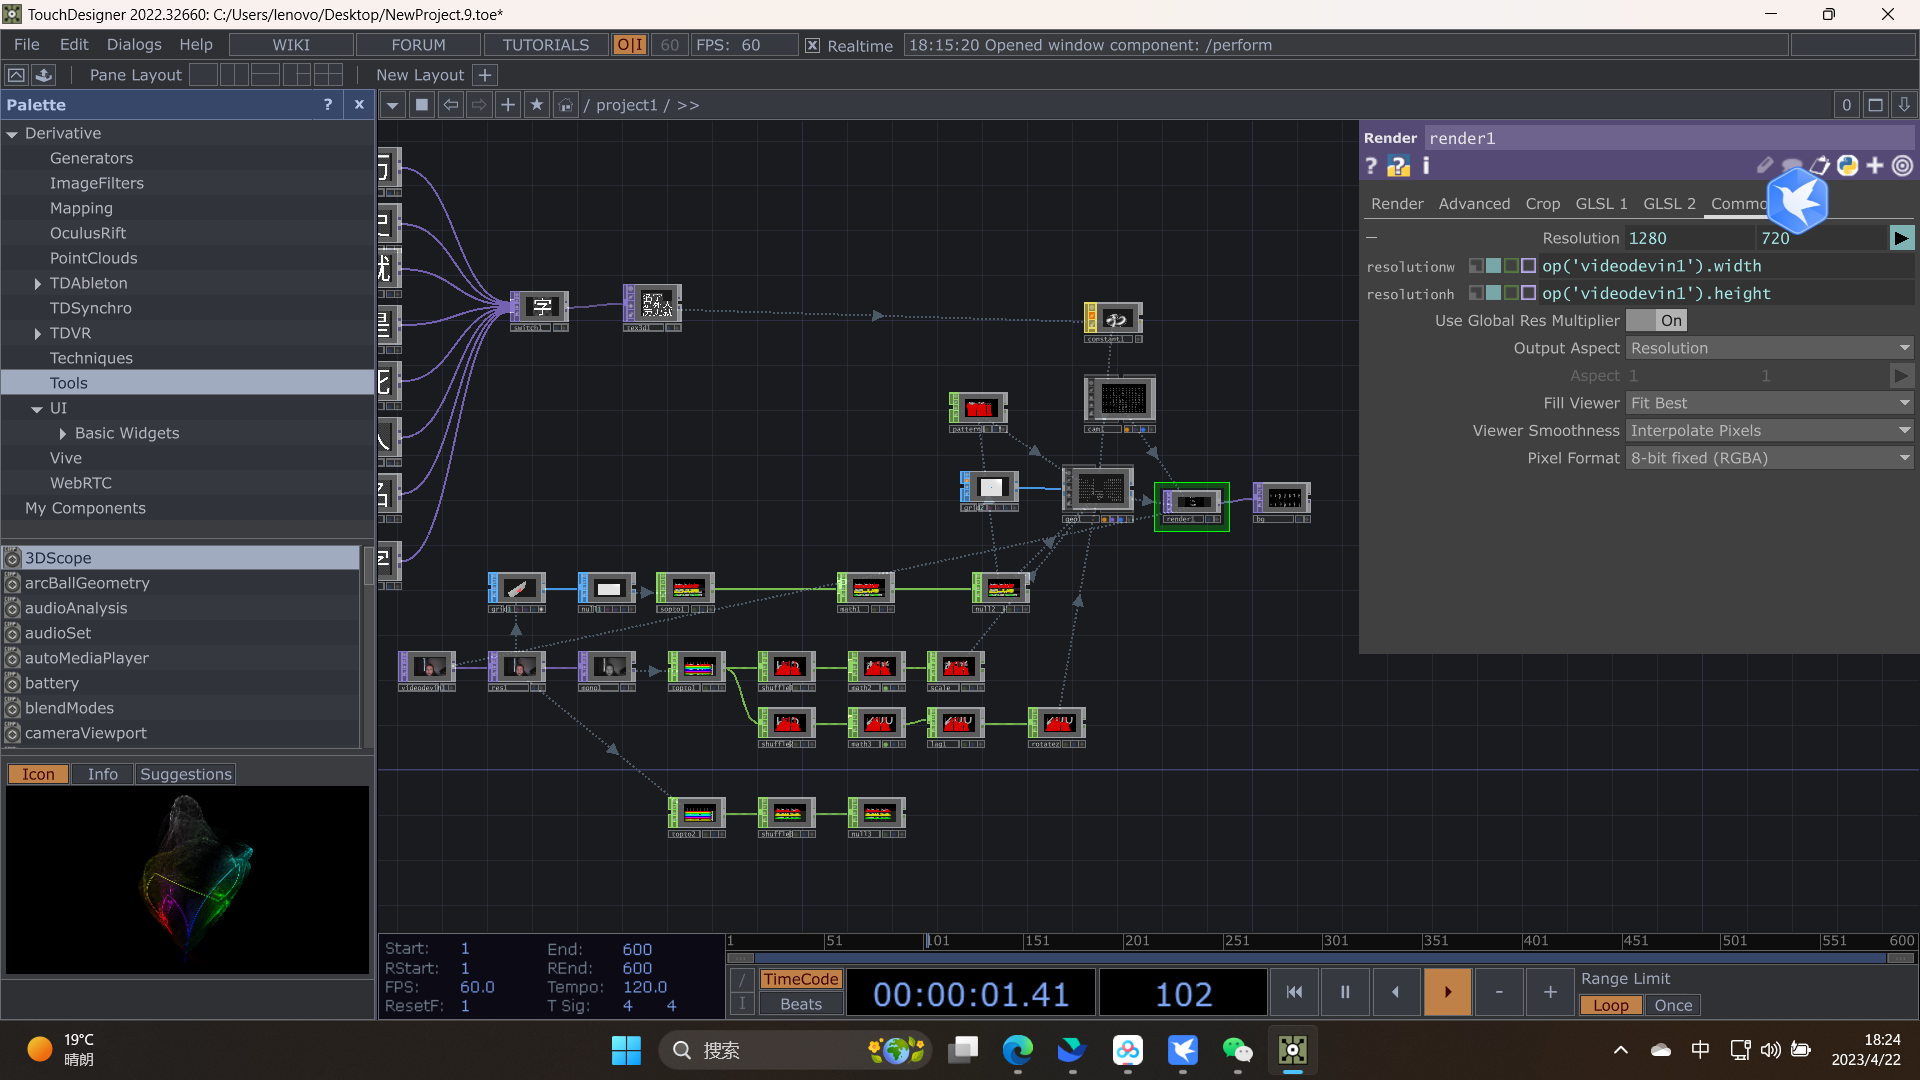
Task: Click the plus add-operator icon in path bar
Action: [x=508, y=105]
